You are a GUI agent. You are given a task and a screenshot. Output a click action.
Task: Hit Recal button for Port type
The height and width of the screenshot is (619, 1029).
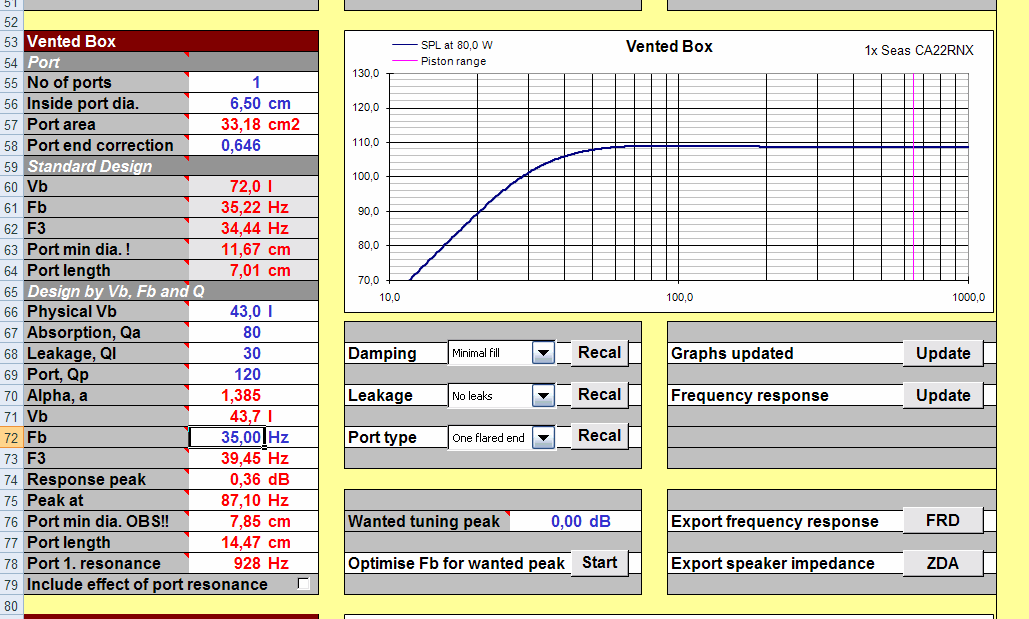[x=599, y=436]
